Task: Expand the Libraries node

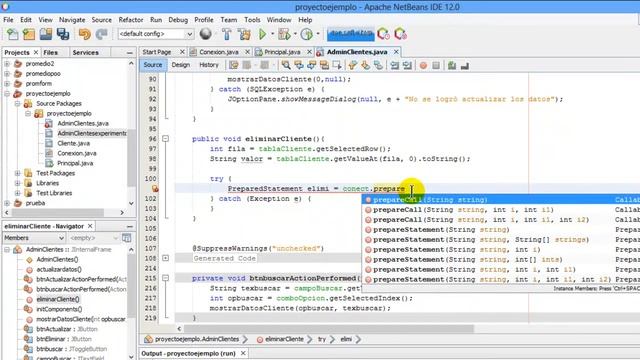Action: (18, 183)
